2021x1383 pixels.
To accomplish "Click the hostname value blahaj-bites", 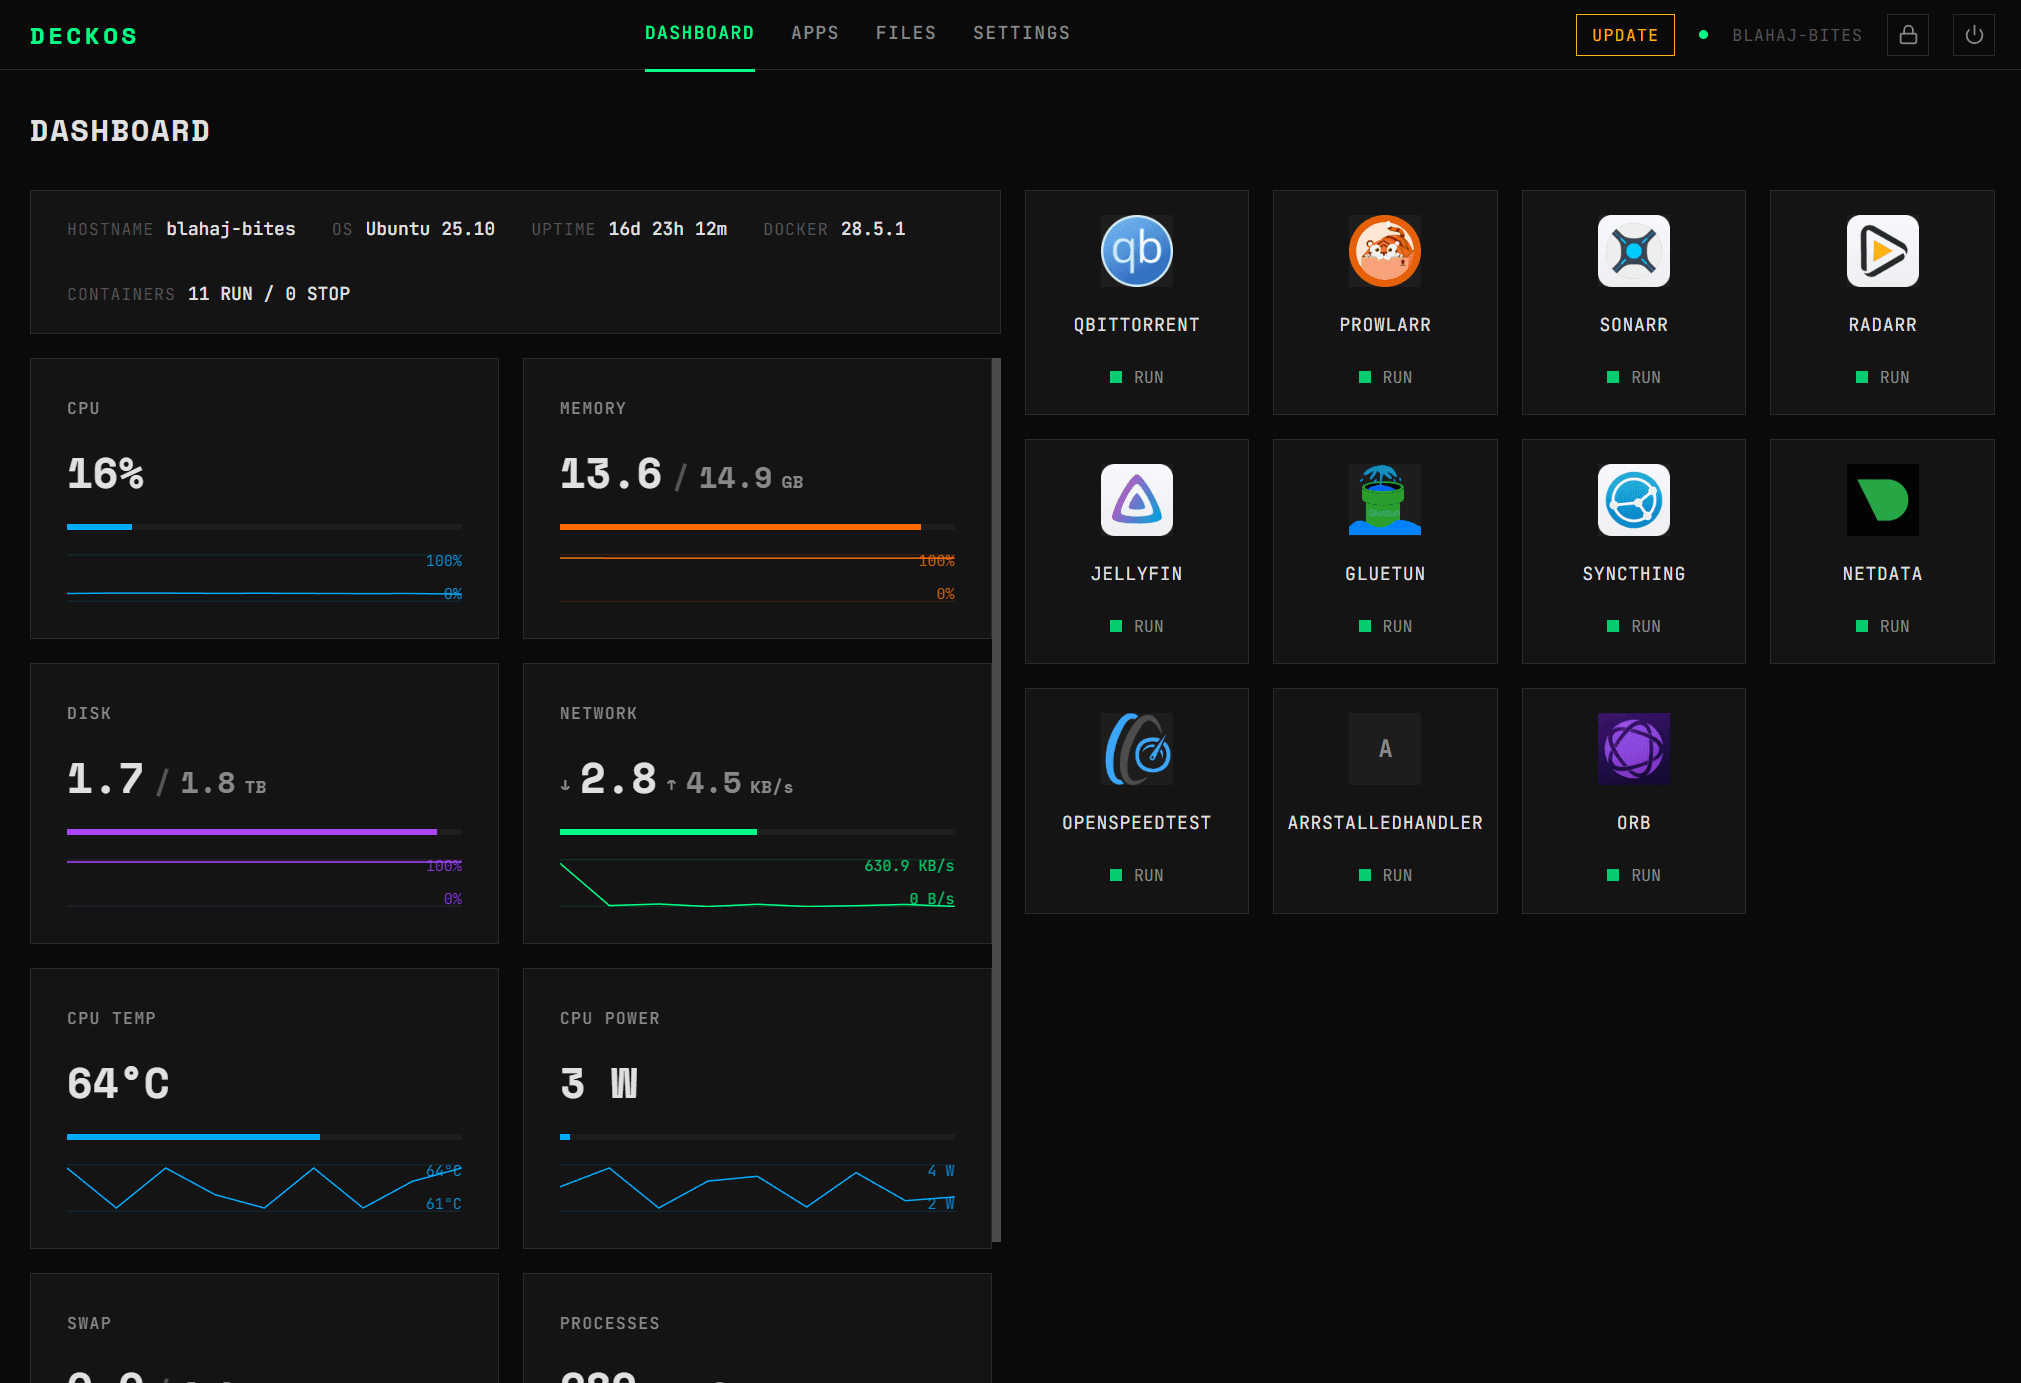I will [231, 229].
